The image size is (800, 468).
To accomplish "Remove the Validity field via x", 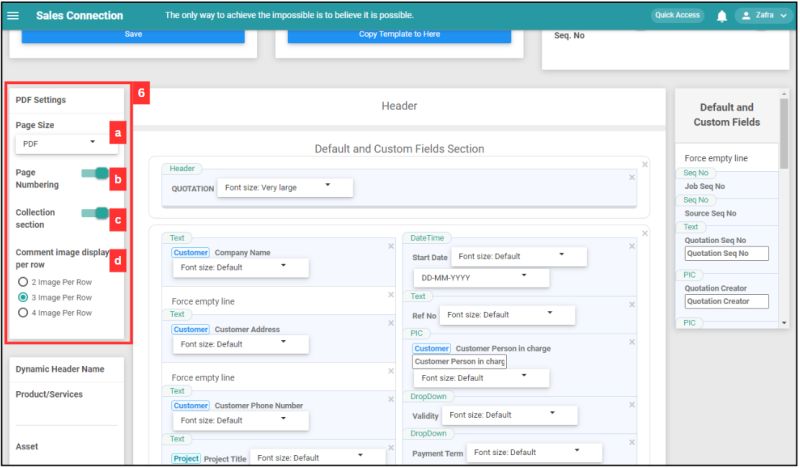I will (x=632, y=405).
